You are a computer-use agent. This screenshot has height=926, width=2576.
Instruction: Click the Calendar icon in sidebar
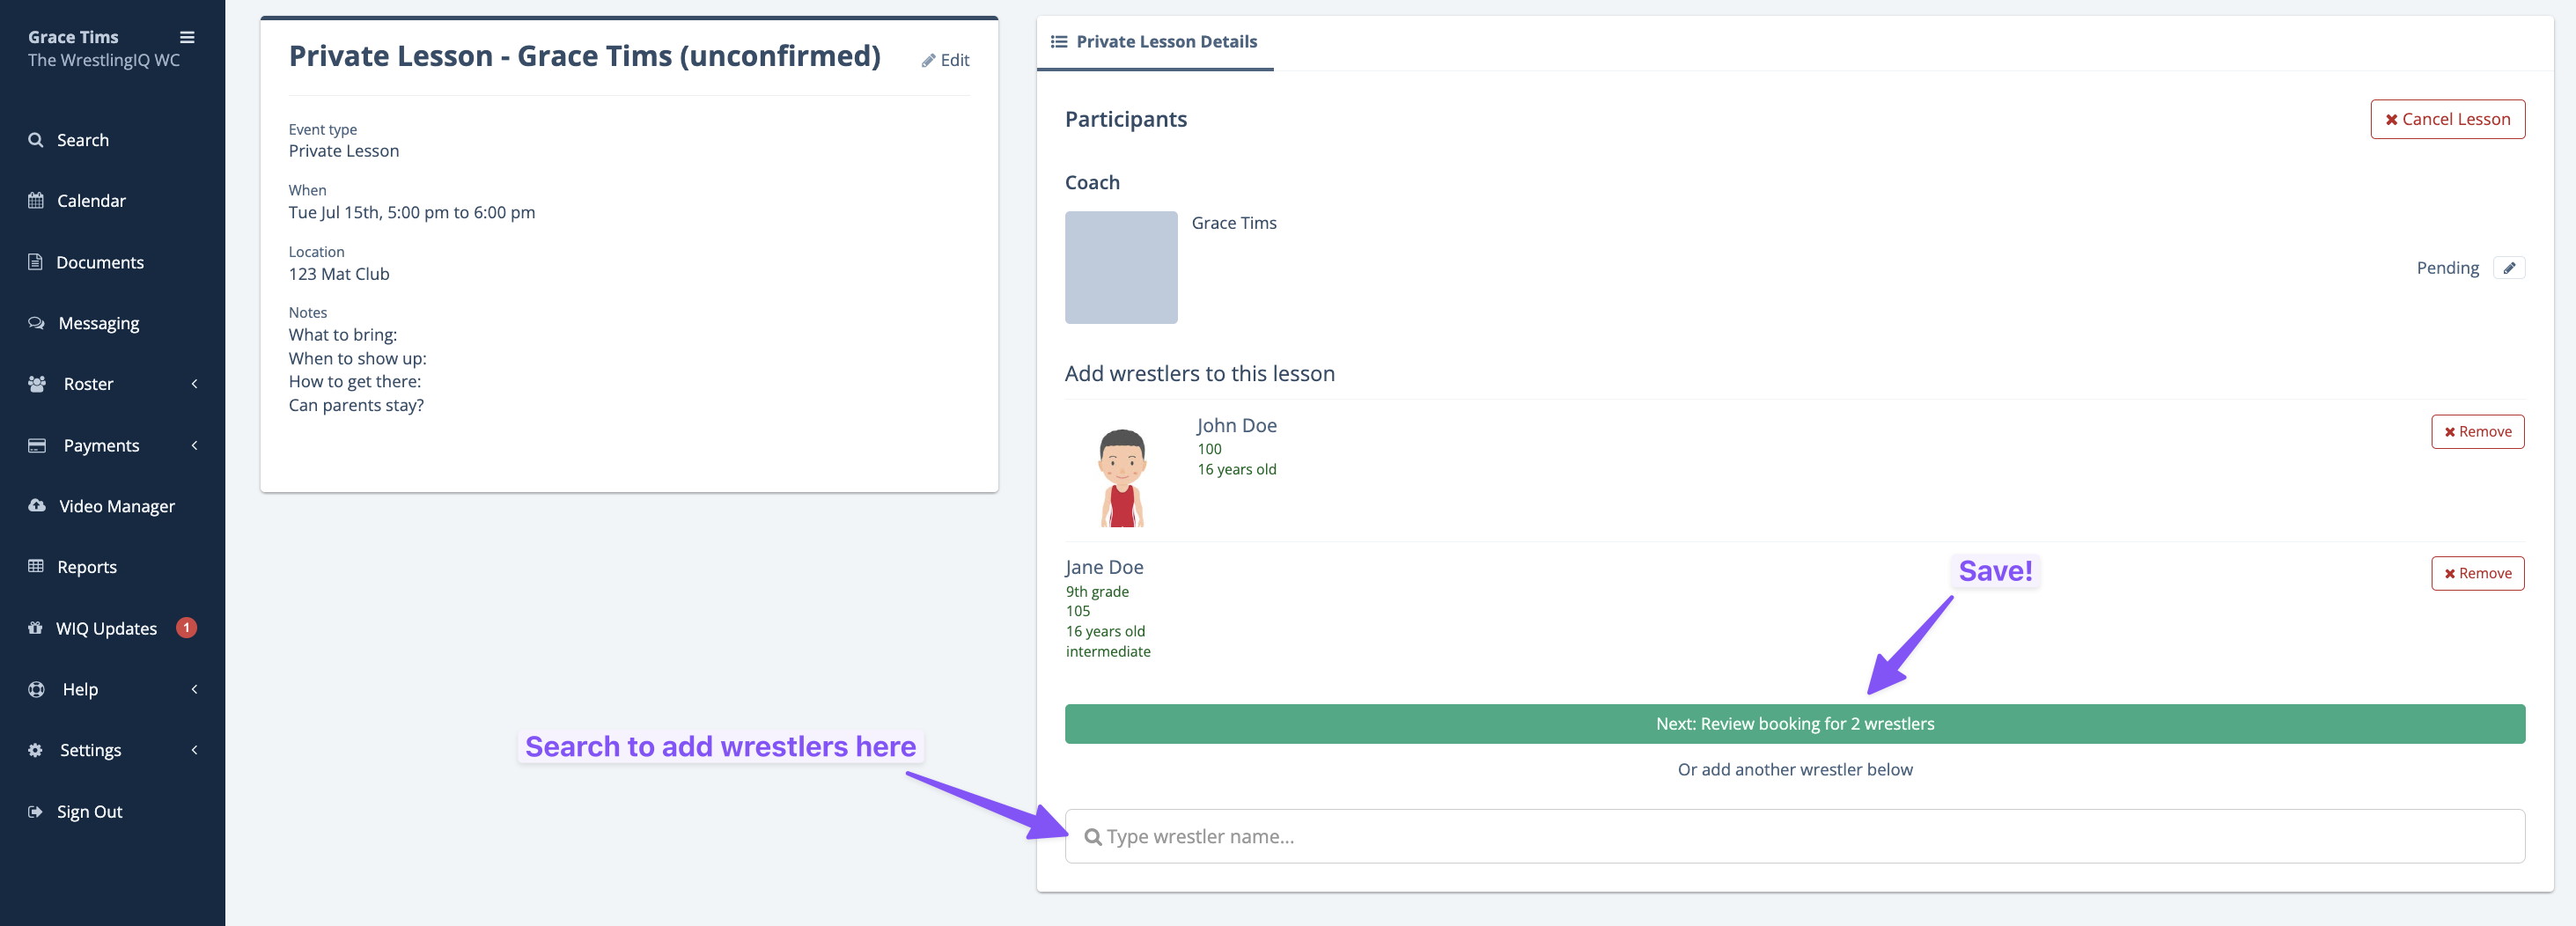coord(36,201)
